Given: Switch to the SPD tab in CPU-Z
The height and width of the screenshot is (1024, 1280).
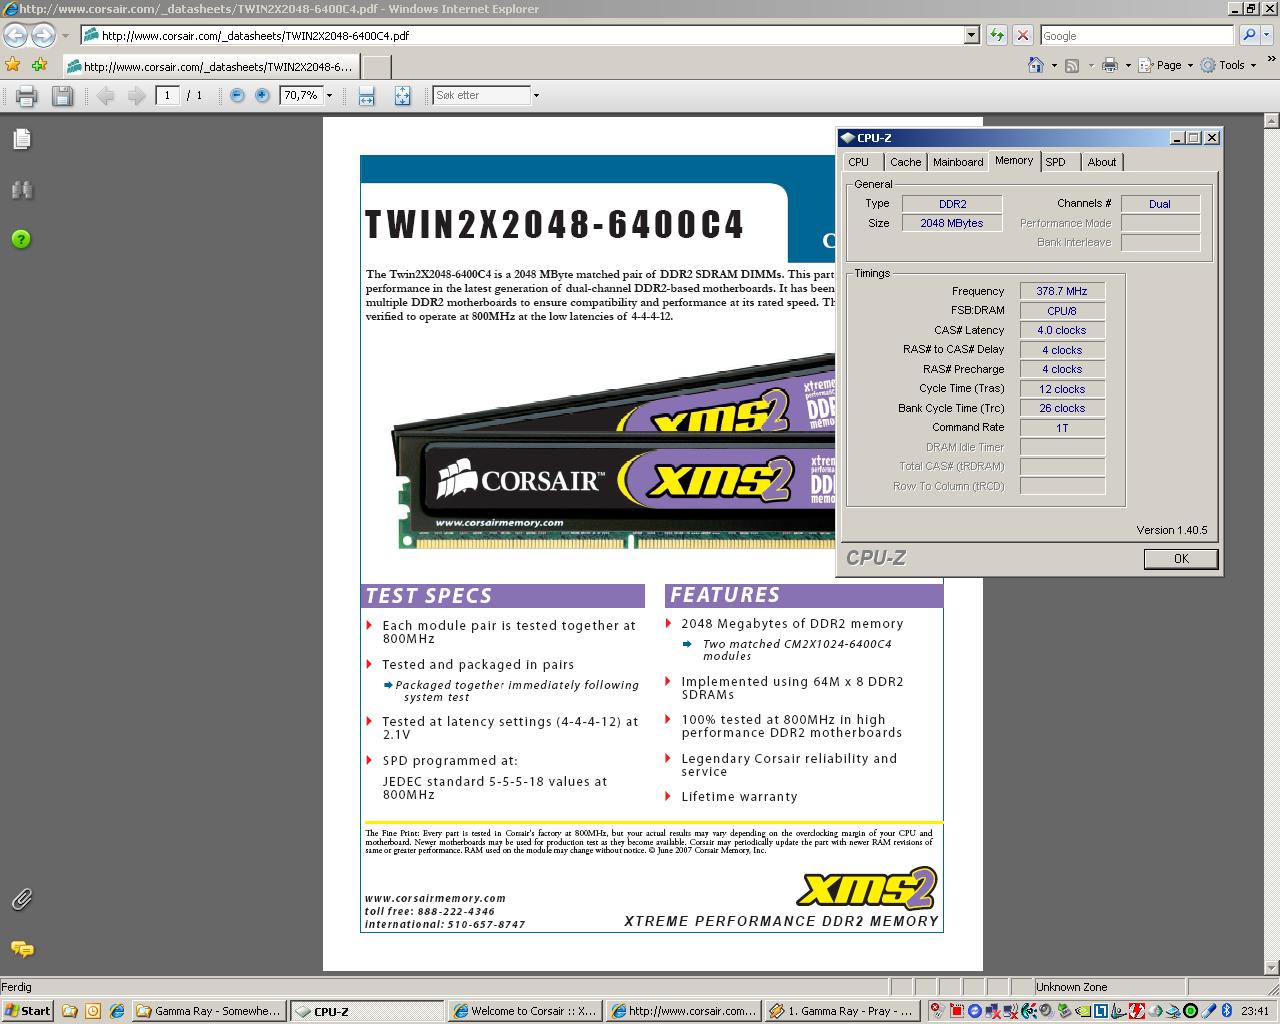Looking at the screenshot, I should point(1055,162).
